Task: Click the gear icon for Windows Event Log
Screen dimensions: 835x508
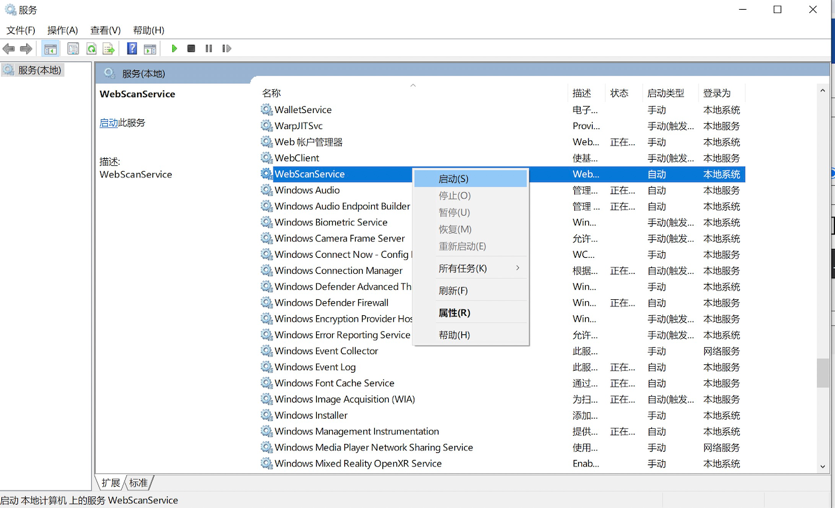Action: (x=266, y=367)
